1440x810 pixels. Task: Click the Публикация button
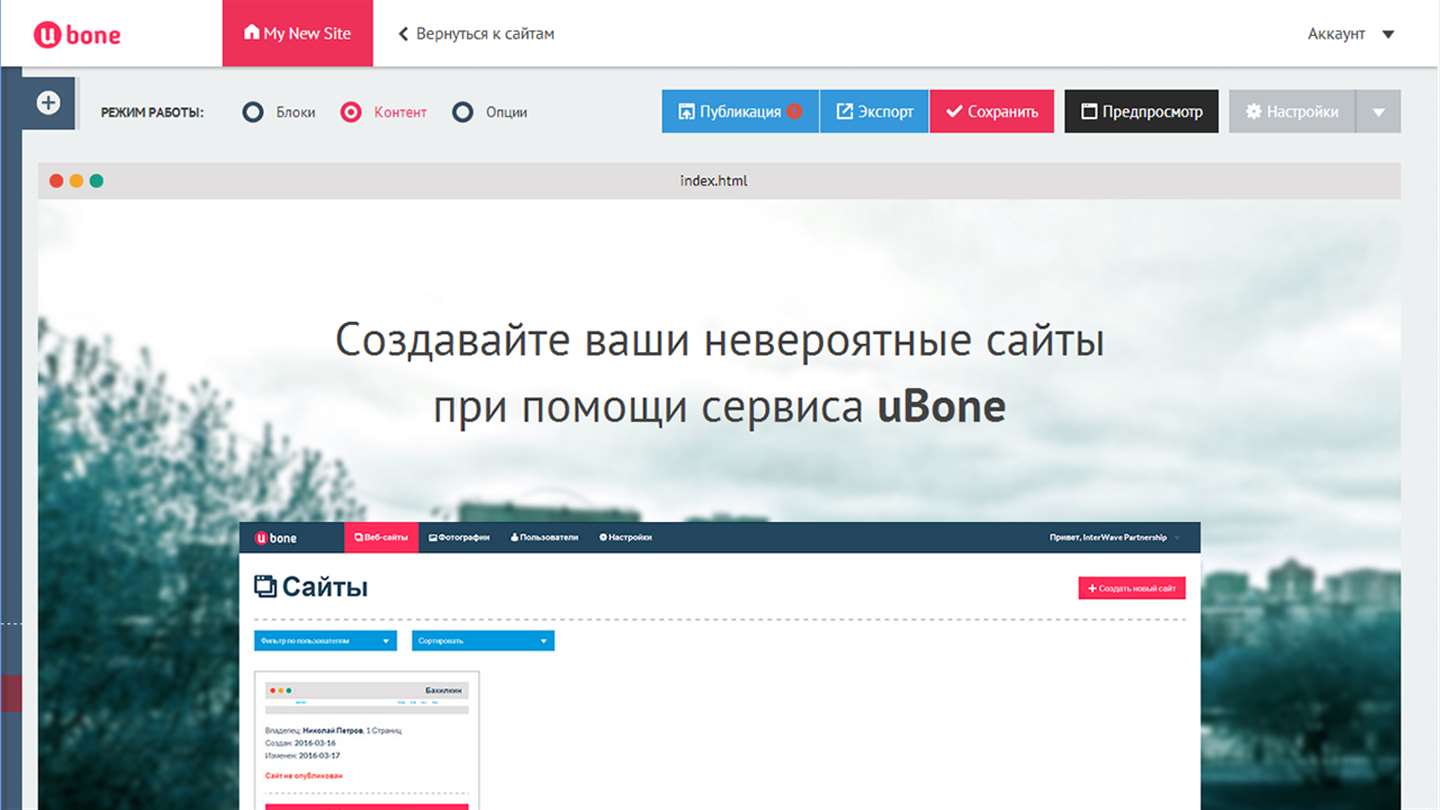coord(740,111)
